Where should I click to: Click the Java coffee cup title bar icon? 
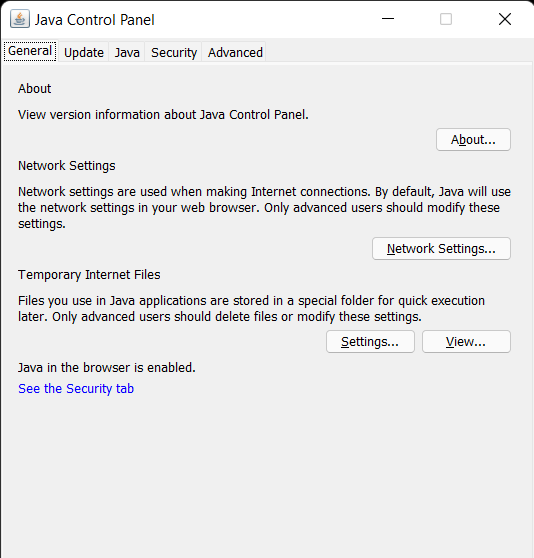tap(20, 19)
